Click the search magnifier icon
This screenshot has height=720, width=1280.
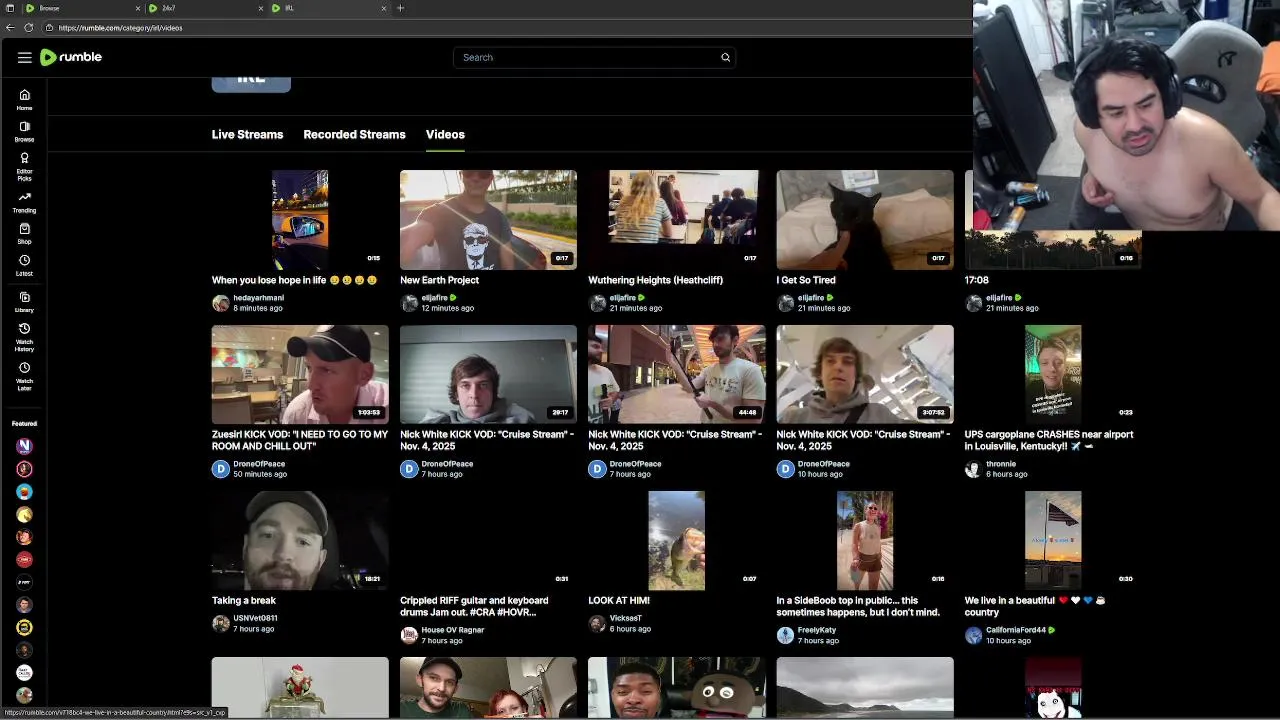(x=726, y=57)
